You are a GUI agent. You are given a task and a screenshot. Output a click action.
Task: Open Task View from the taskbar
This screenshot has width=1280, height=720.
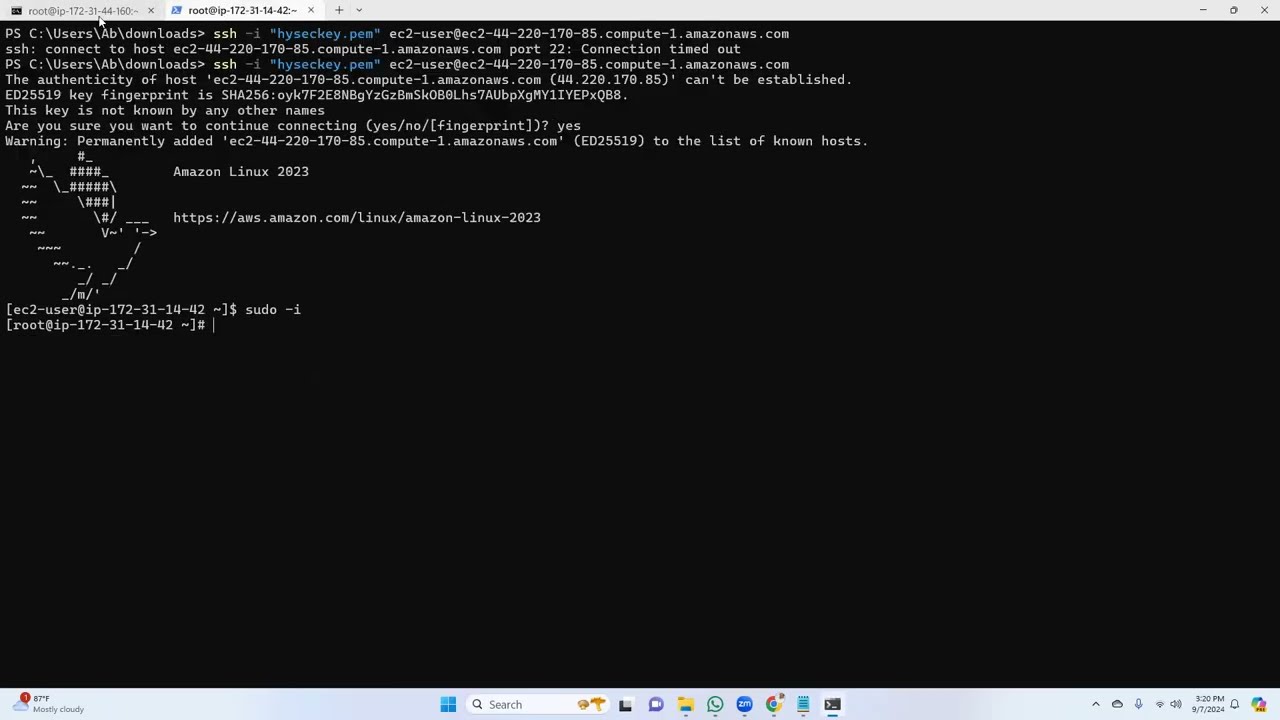[625, 705]
